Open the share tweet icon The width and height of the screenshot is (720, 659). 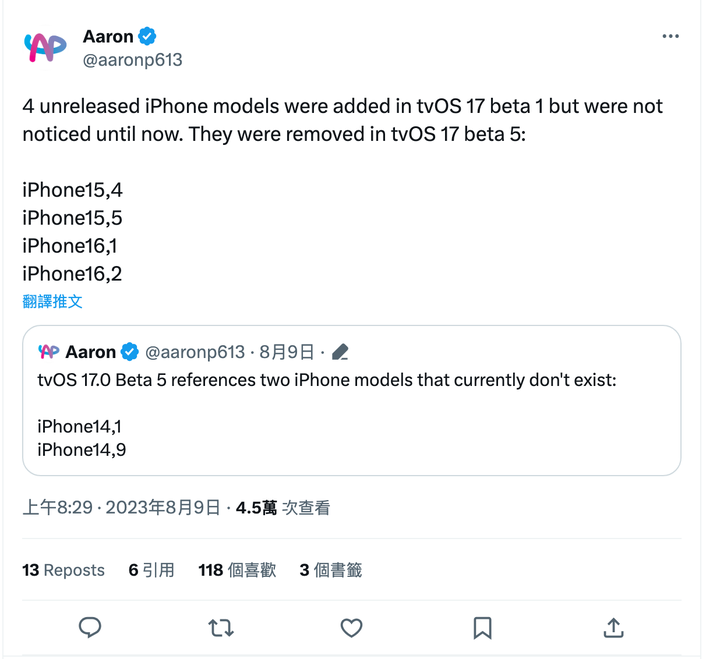point(613,628)
